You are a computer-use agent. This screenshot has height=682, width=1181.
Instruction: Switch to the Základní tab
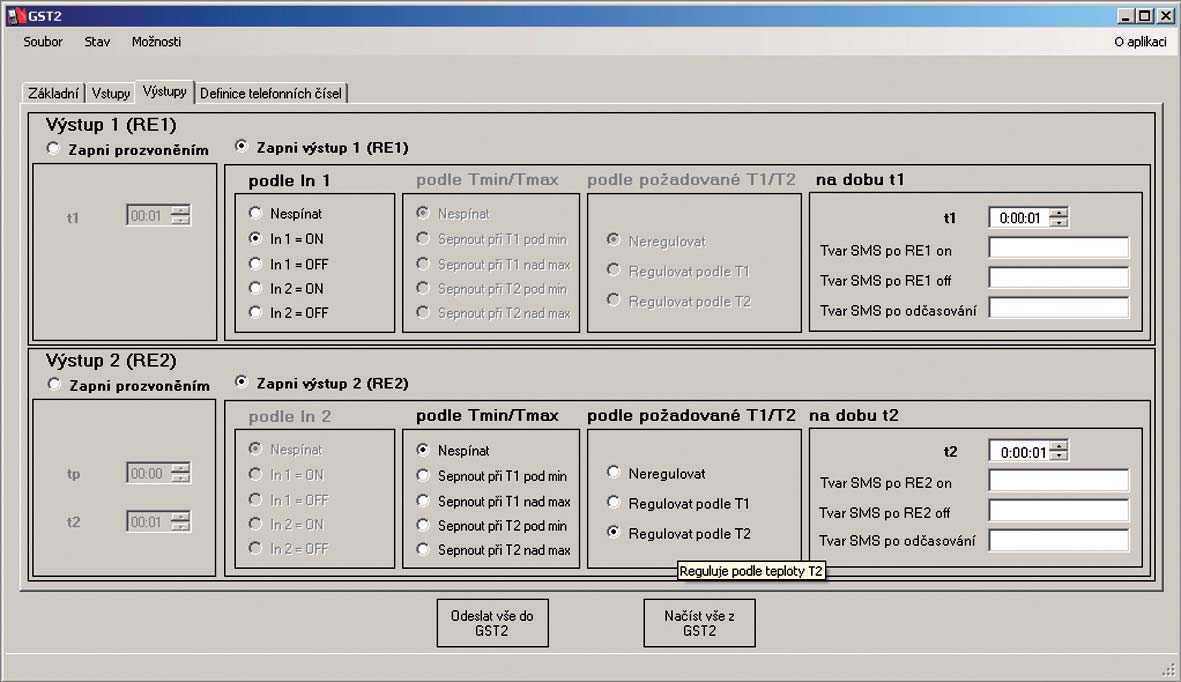[x=53, y=93]
